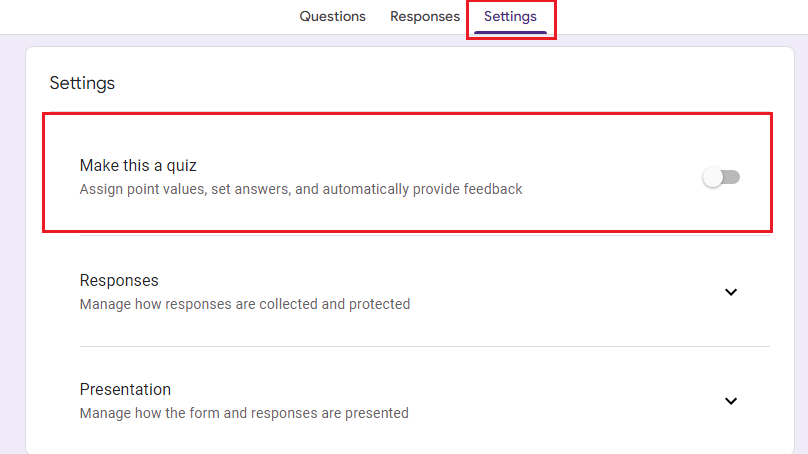Open the Presentation settings section heading
The width and height of the screenshot is (808, 454).
pos(125,390)
